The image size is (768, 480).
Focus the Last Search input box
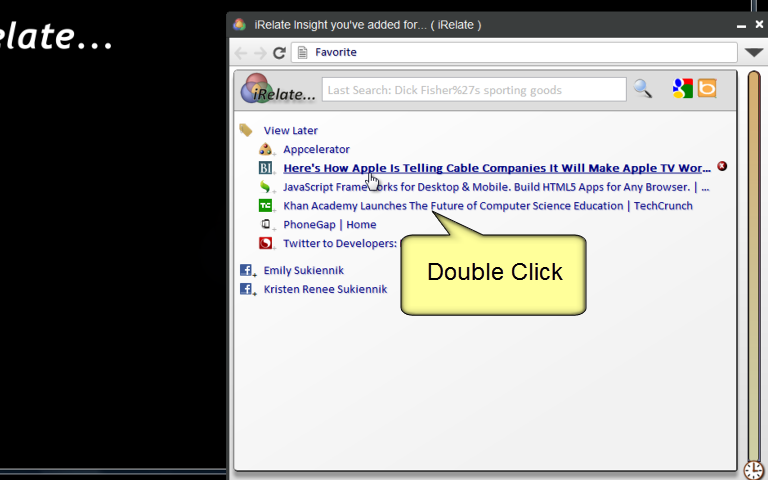474,90
